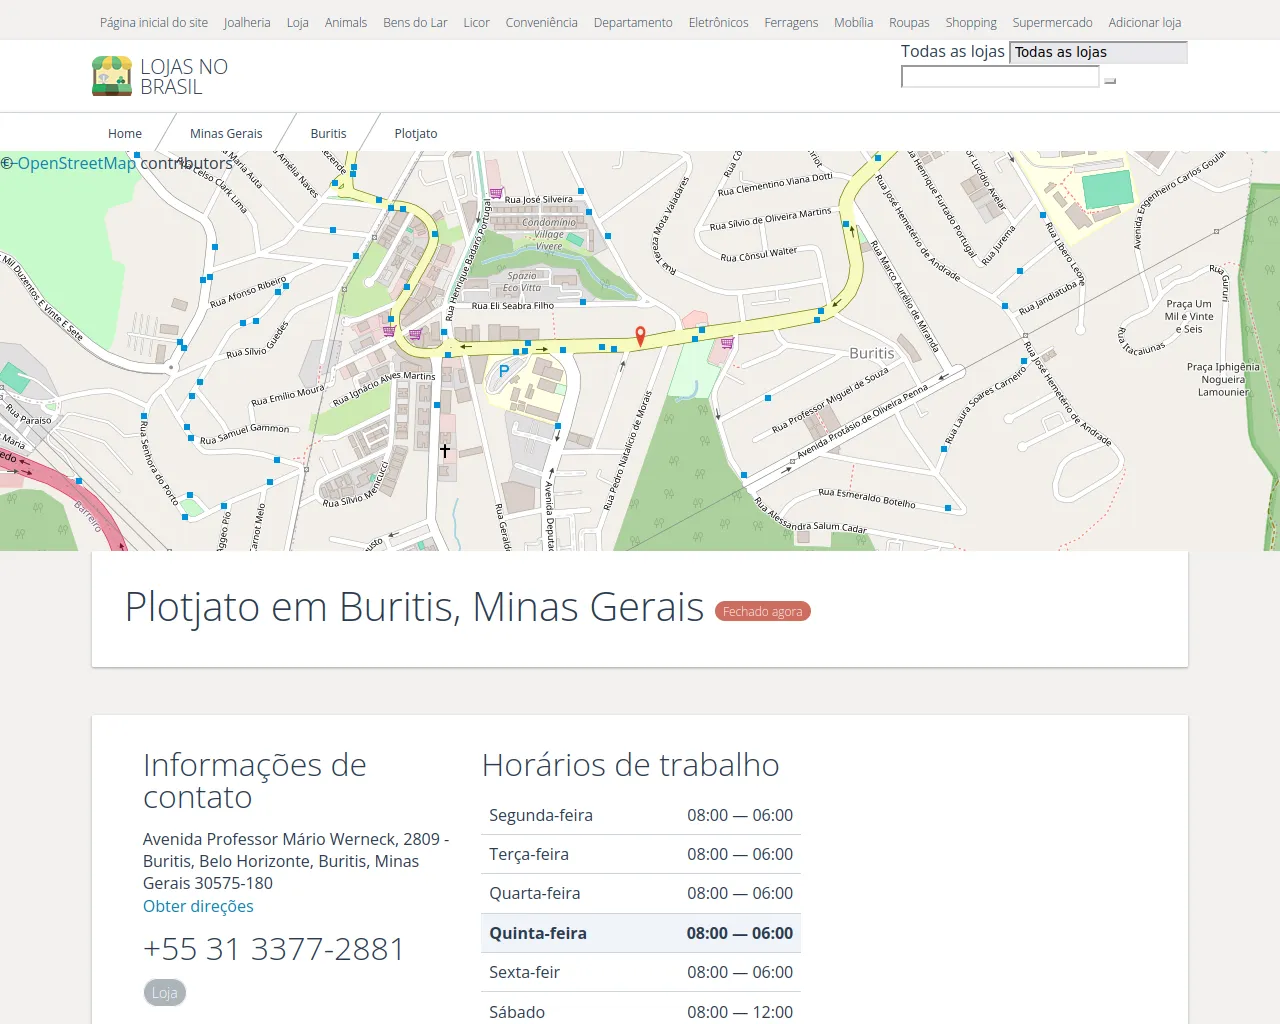Image resolution: width=1280 pixels, height=1024 pixels.
Task: Open the Joalheria category in the top menu
Action: pyautogui.click(x=247, y=22)
